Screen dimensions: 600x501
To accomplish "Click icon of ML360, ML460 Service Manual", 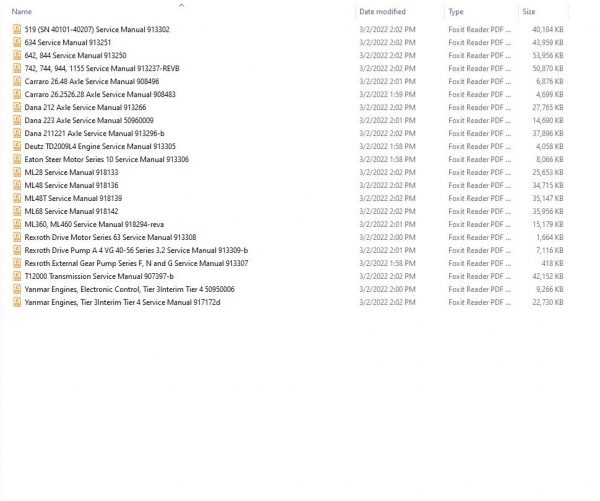I will coord(17,225).
